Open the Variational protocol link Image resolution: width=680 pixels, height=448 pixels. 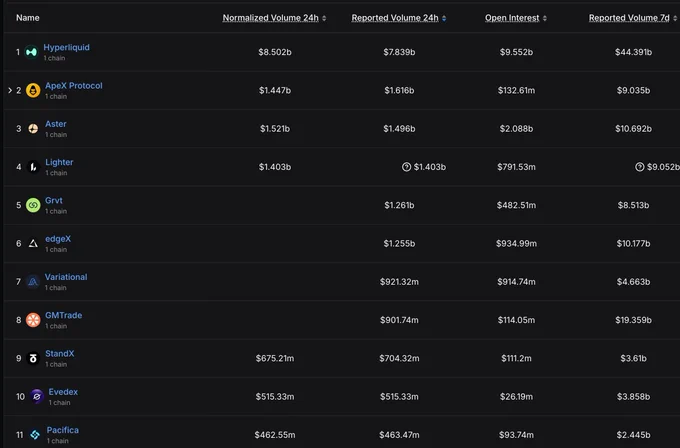tap(66, 277)
